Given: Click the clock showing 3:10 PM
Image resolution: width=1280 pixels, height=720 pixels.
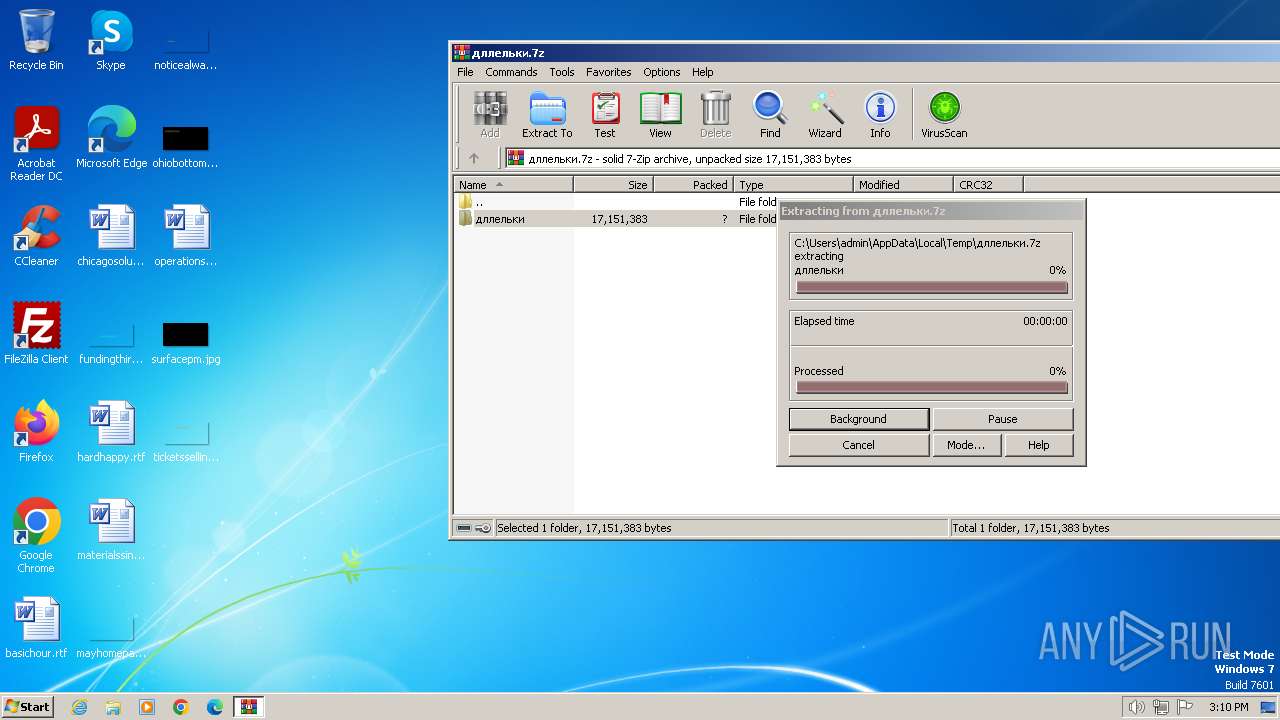Looking at the screenshot, I should click(x=1229, y=707).
